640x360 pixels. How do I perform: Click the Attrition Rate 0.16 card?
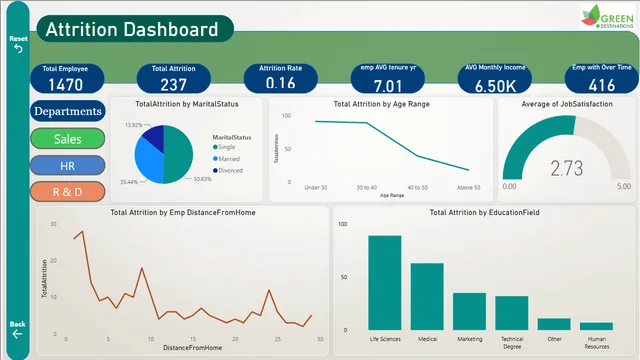point(280,78)
